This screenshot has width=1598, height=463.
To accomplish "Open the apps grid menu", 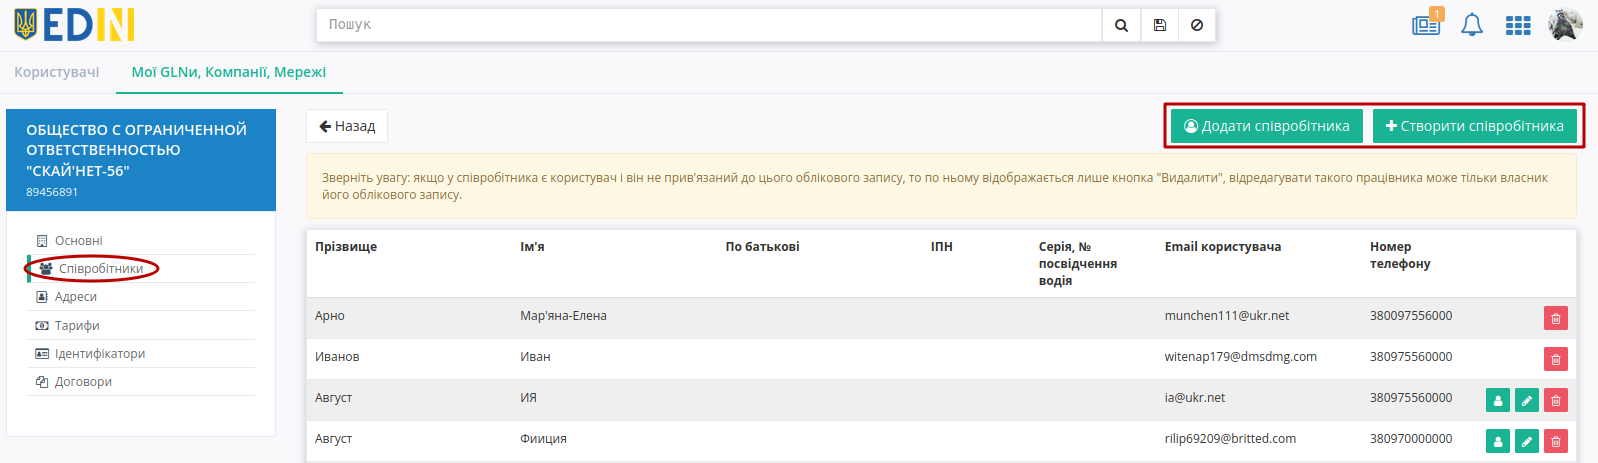I will coord(1518,25).
